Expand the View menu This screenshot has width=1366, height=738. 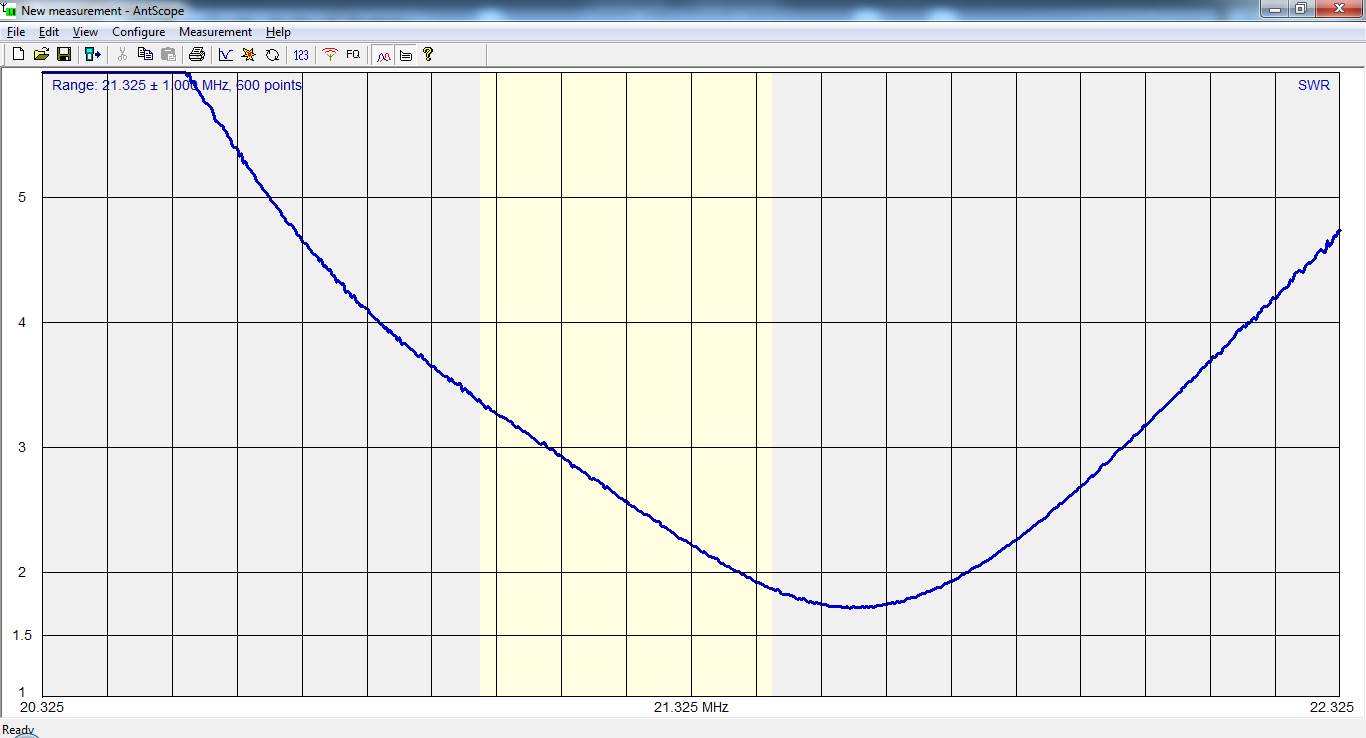coord(85,32)
